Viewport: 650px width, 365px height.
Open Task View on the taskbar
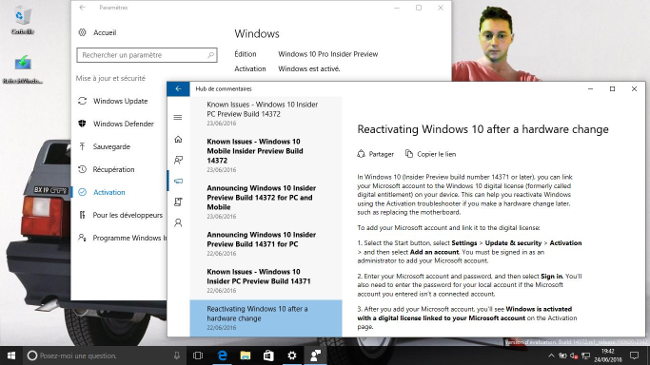[198, 355]
